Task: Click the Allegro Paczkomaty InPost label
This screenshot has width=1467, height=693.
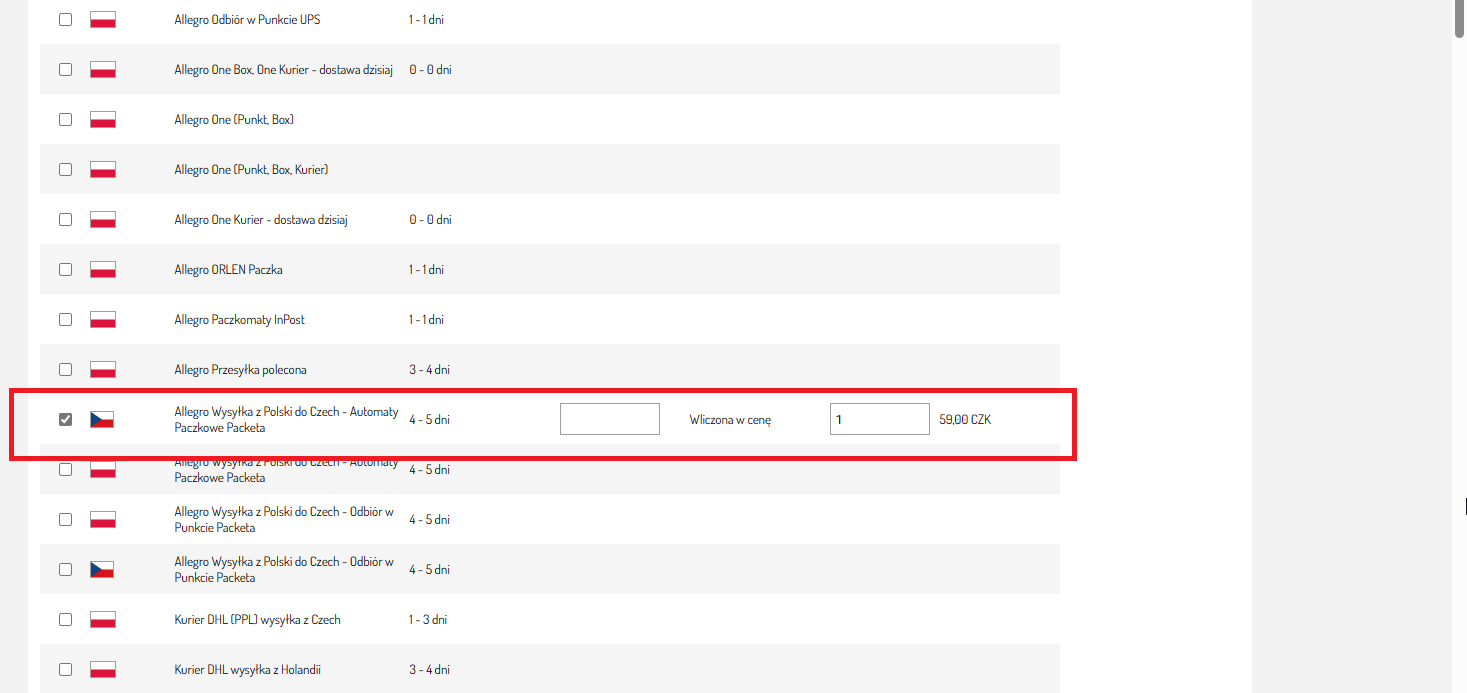Action: (239, 319)
